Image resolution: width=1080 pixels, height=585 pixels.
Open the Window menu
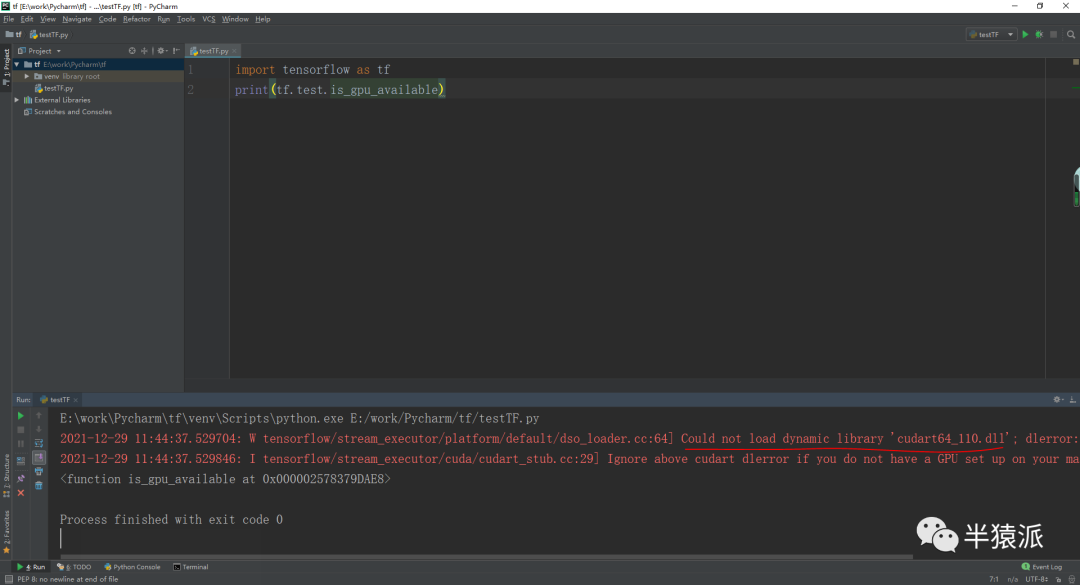tap(235, 19)
